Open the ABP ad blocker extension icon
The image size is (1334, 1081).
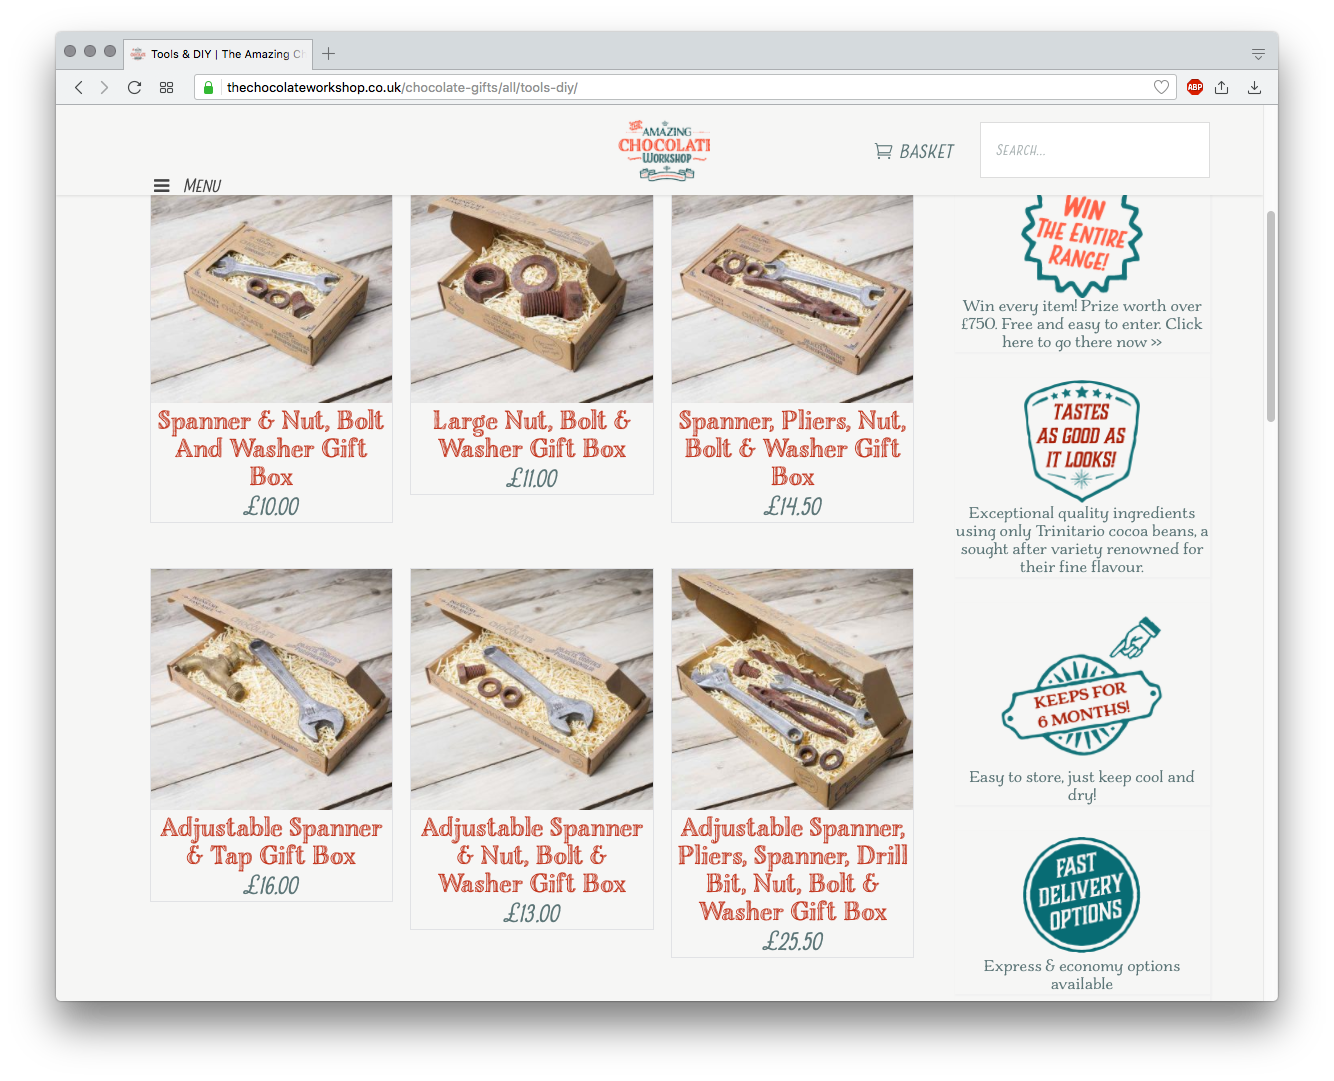tap(1194, 87)
